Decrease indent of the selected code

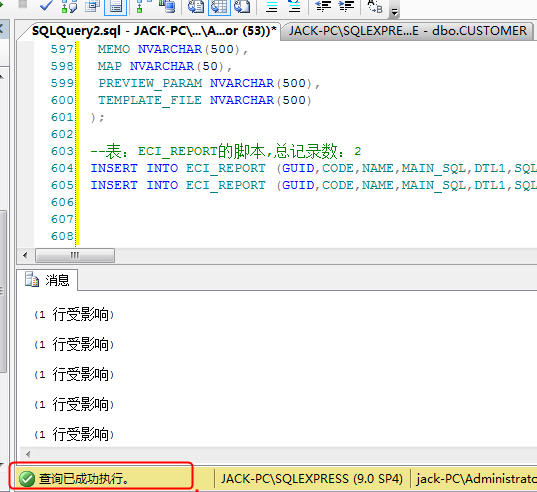coord(323,6)
